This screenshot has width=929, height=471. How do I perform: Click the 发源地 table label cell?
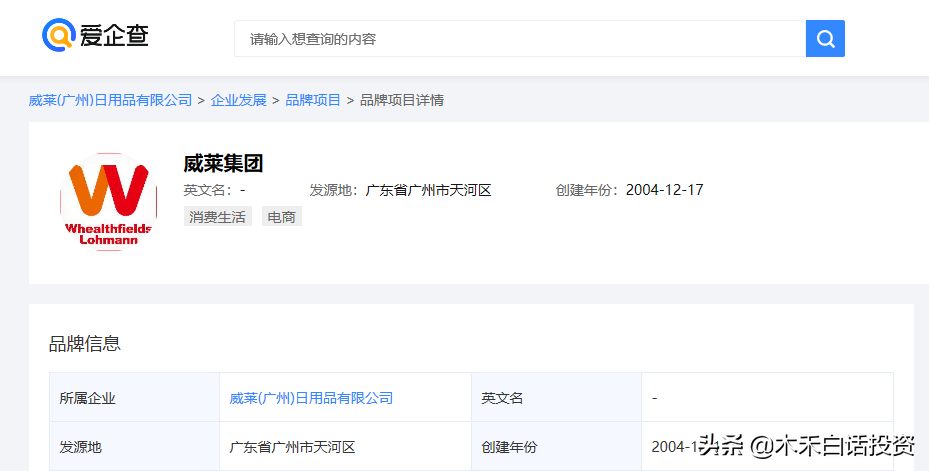134,446
